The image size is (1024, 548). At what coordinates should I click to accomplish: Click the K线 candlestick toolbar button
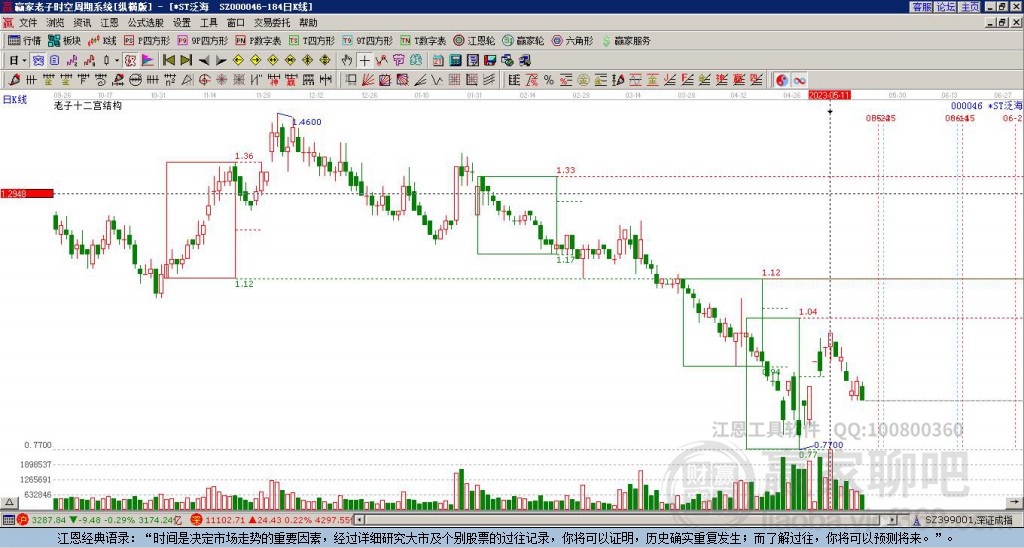pos(102,40)
